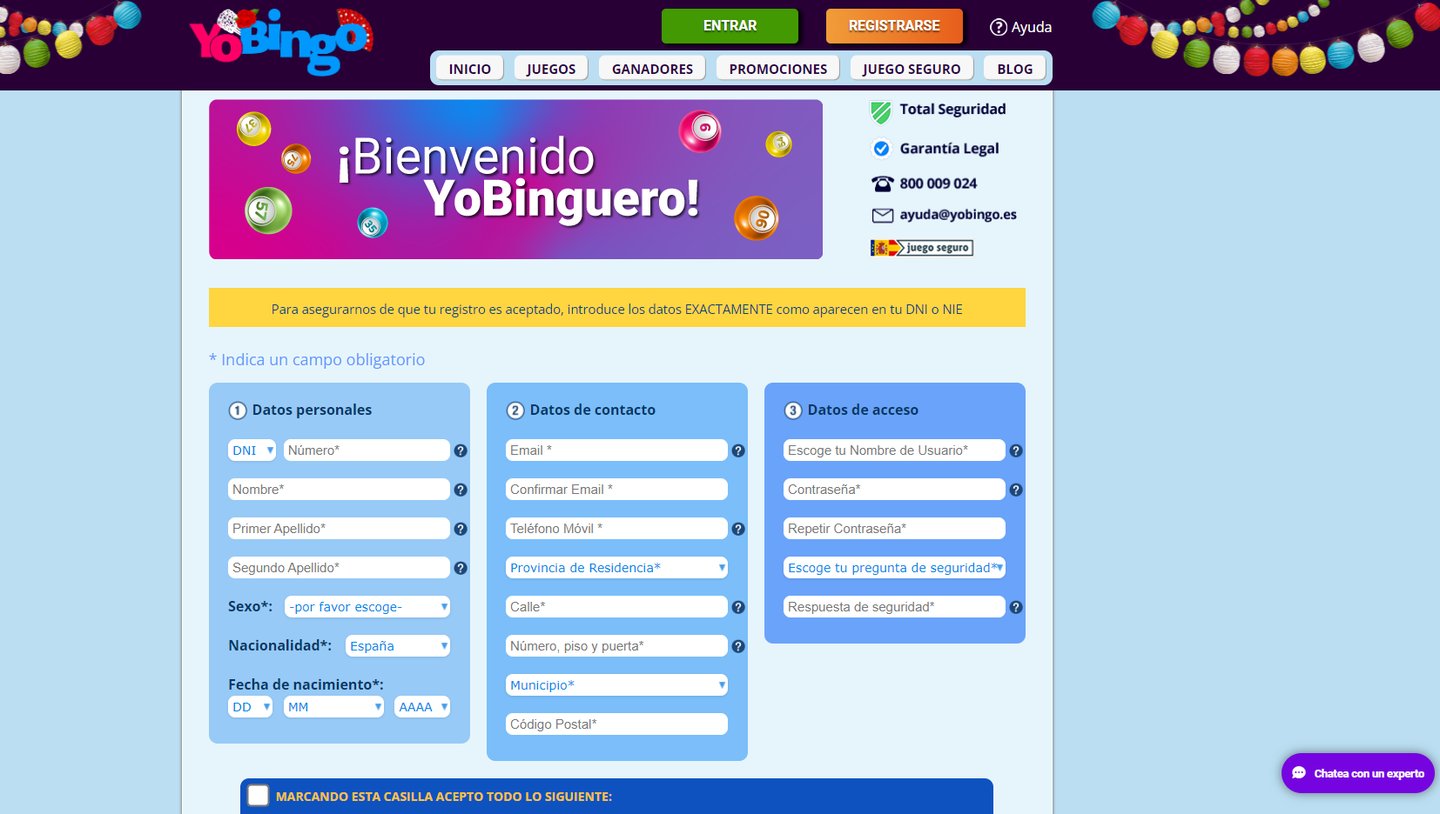The image size is (1440, 814).
Task: Select the Respuesta de seguridad field
Action: tap(894, 606)
